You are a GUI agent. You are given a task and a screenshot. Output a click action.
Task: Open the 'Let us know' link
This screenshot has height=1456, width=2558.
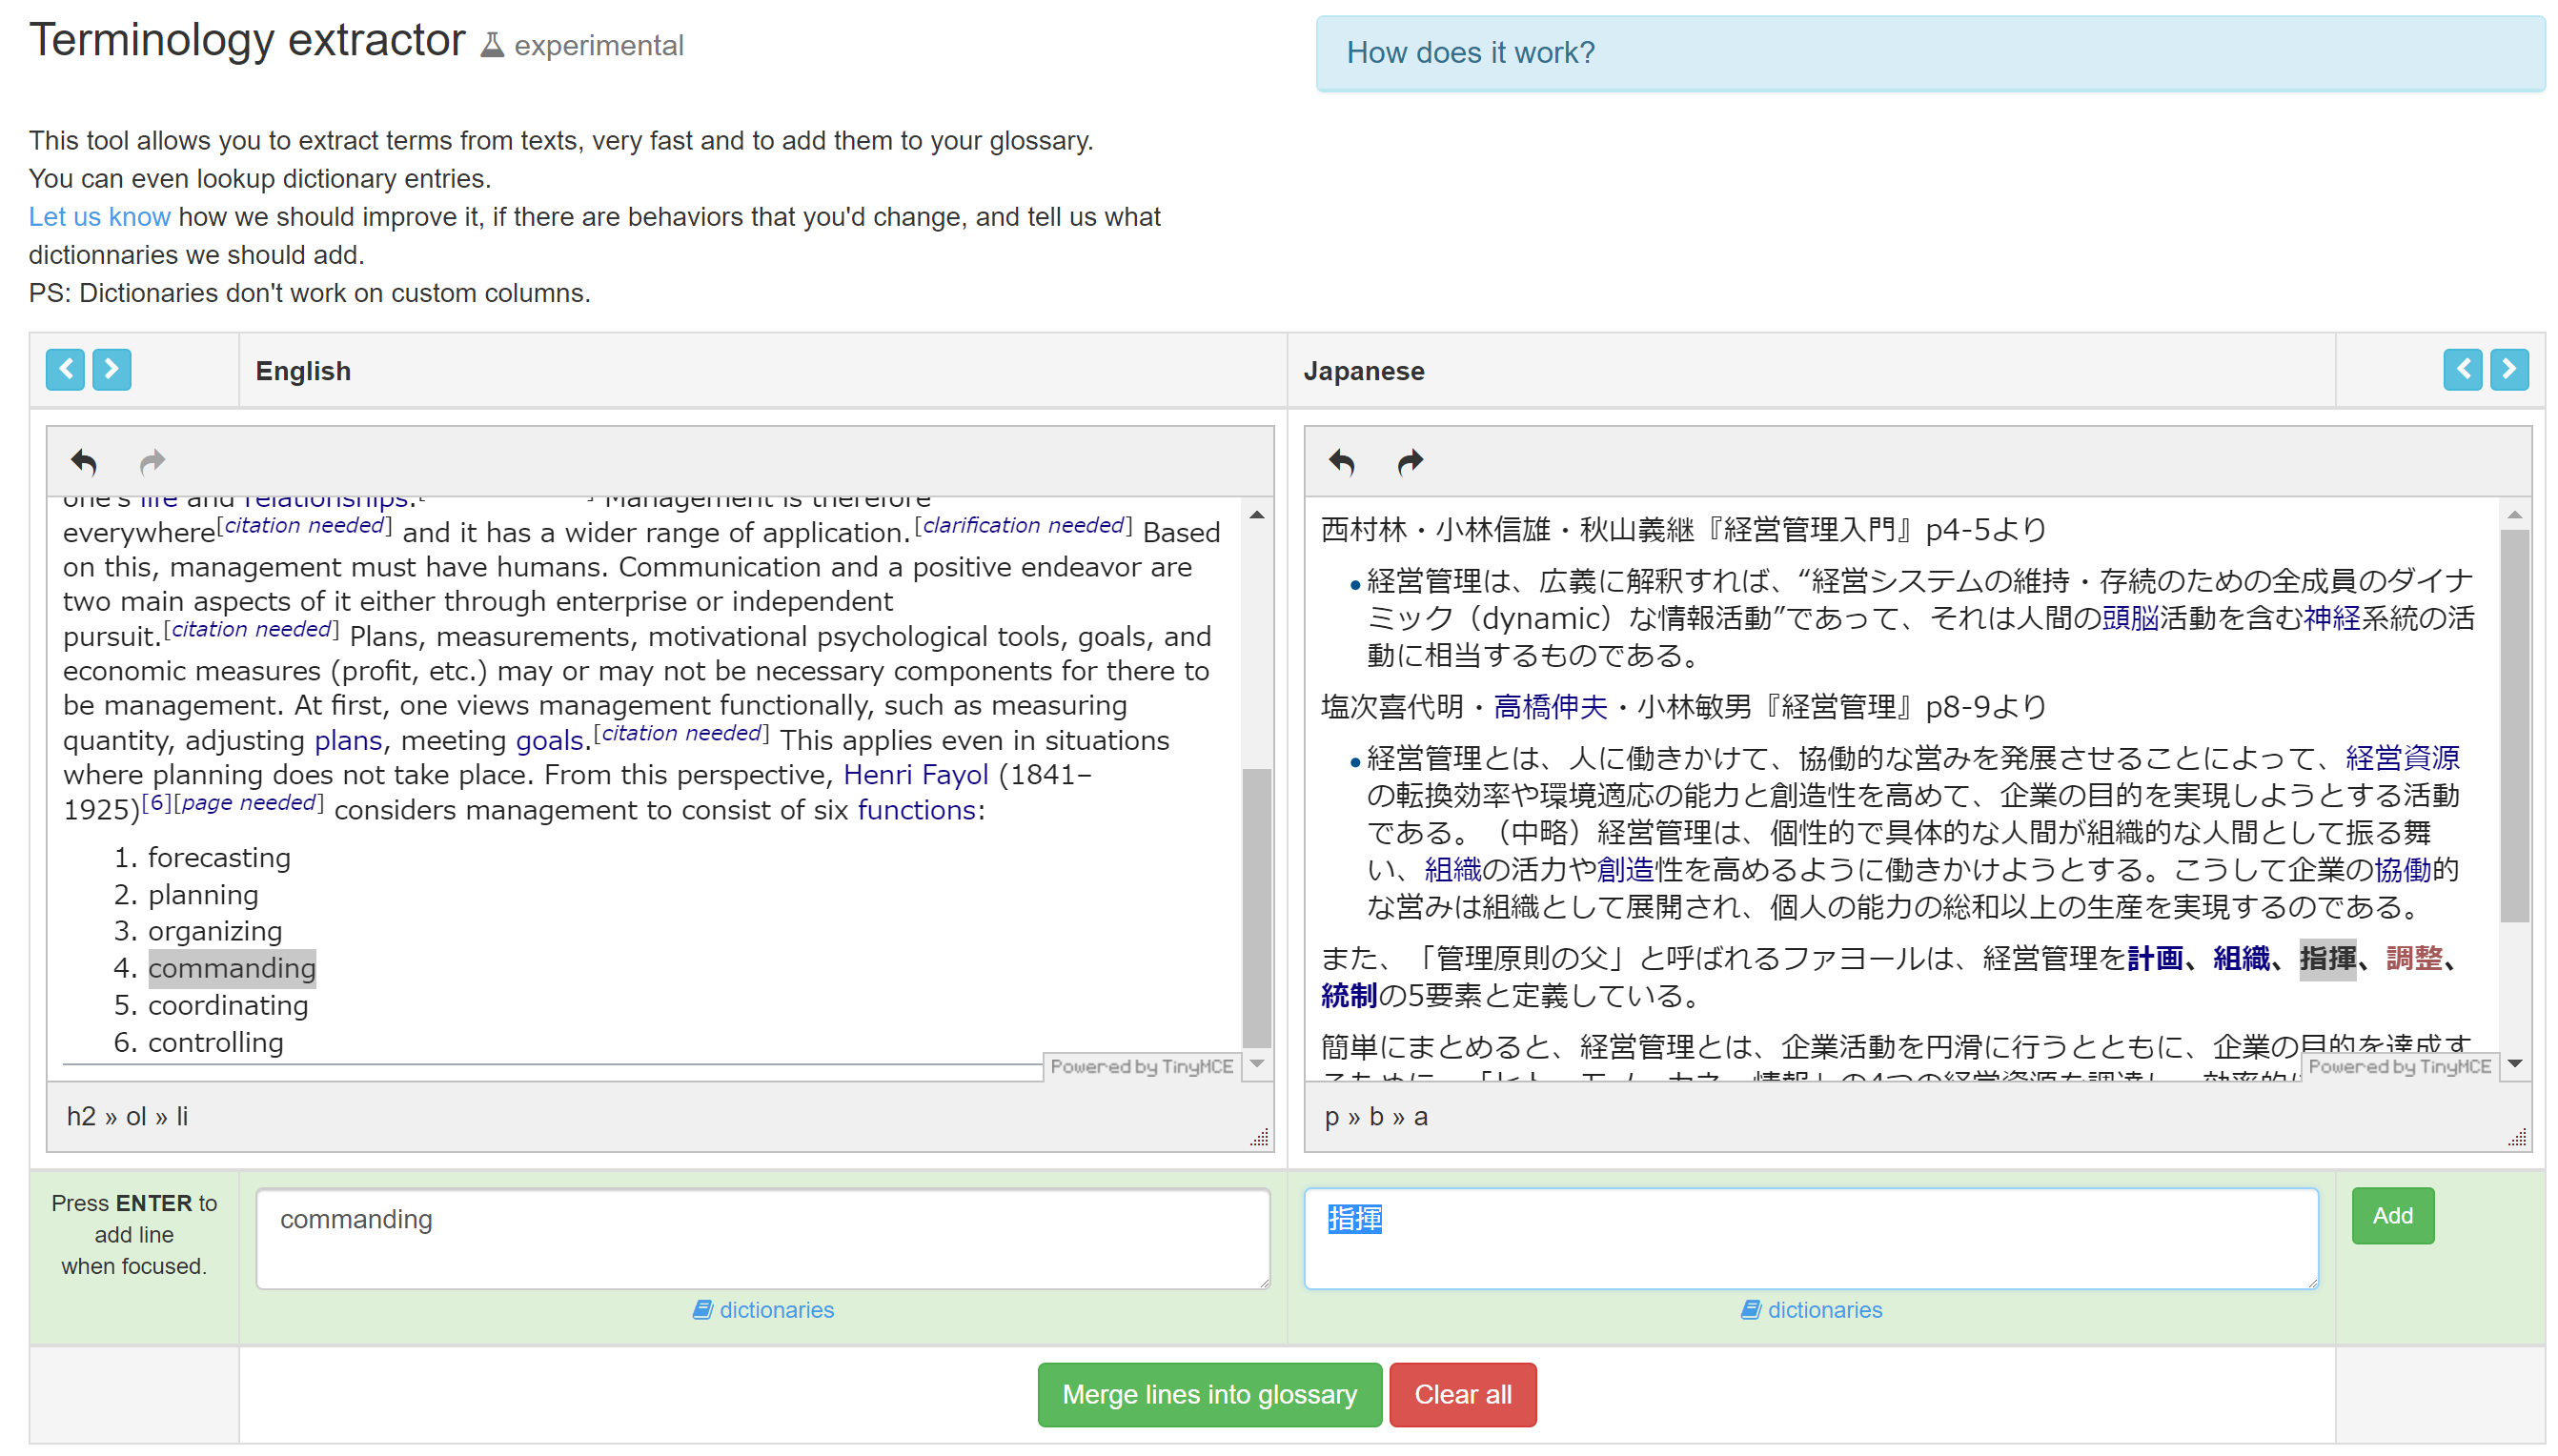(x=99, y=217)
